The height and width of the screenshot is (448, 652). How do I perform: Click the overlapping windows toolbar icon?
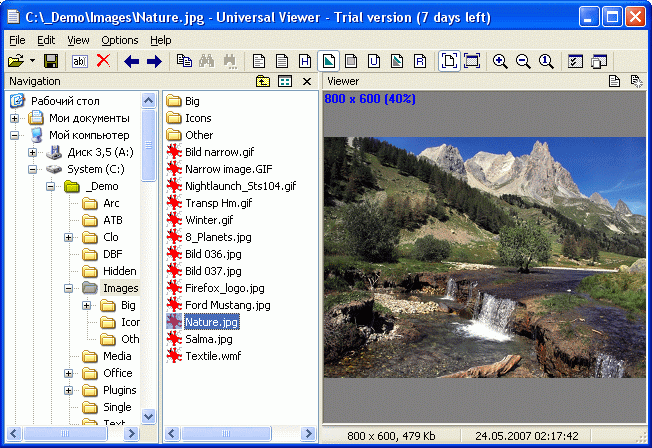(x=599, y=61)
